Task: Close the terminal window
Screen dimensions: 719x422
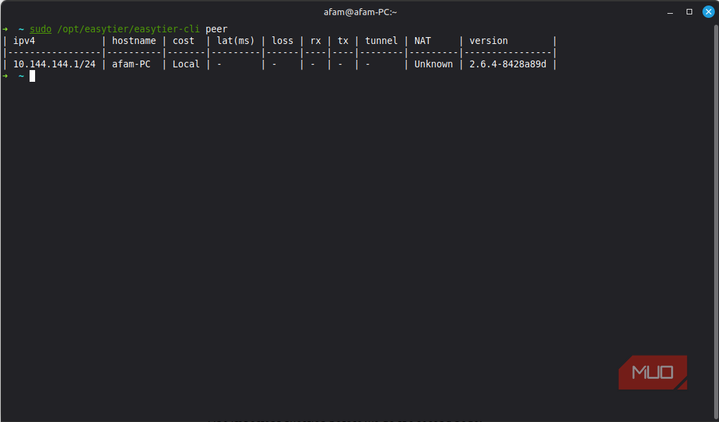Action: click(708, 12)
